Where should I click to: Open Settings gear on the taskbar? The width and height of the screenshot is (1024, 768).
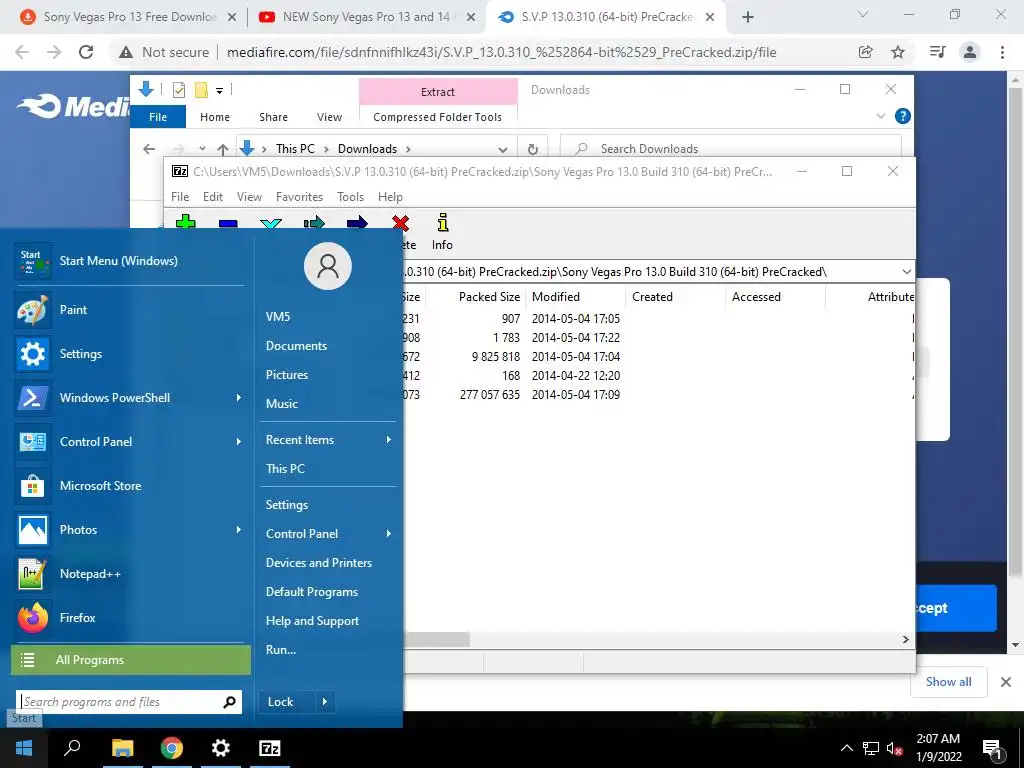click(221, 748)
